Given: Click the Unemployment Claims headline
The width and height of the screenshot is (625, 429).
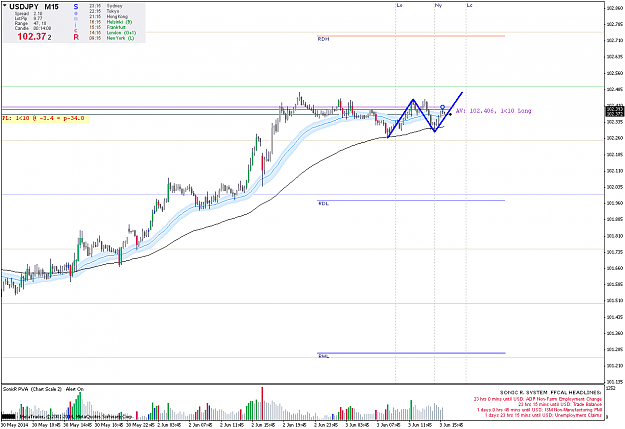Looking at the screenshot, I should pos(543,415).
